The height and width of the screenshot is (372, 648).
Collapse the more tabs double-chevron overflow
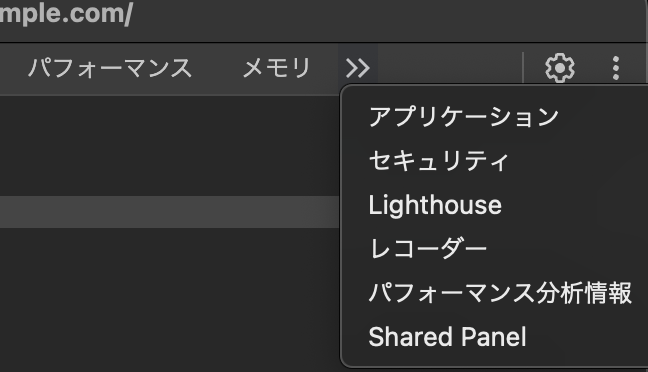(358, 68)
